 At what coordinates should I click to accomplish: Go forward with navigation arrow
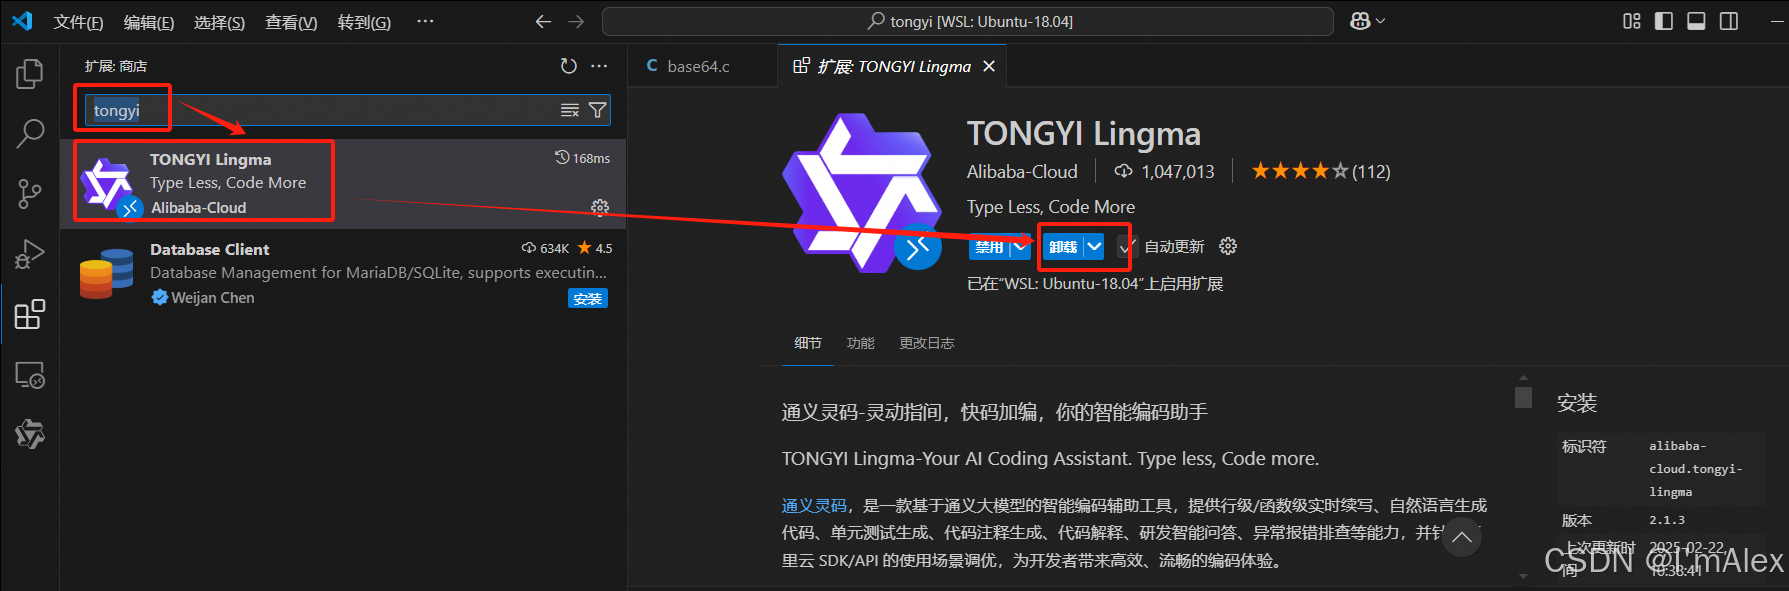pyautogui.click(x=576, y=21)
